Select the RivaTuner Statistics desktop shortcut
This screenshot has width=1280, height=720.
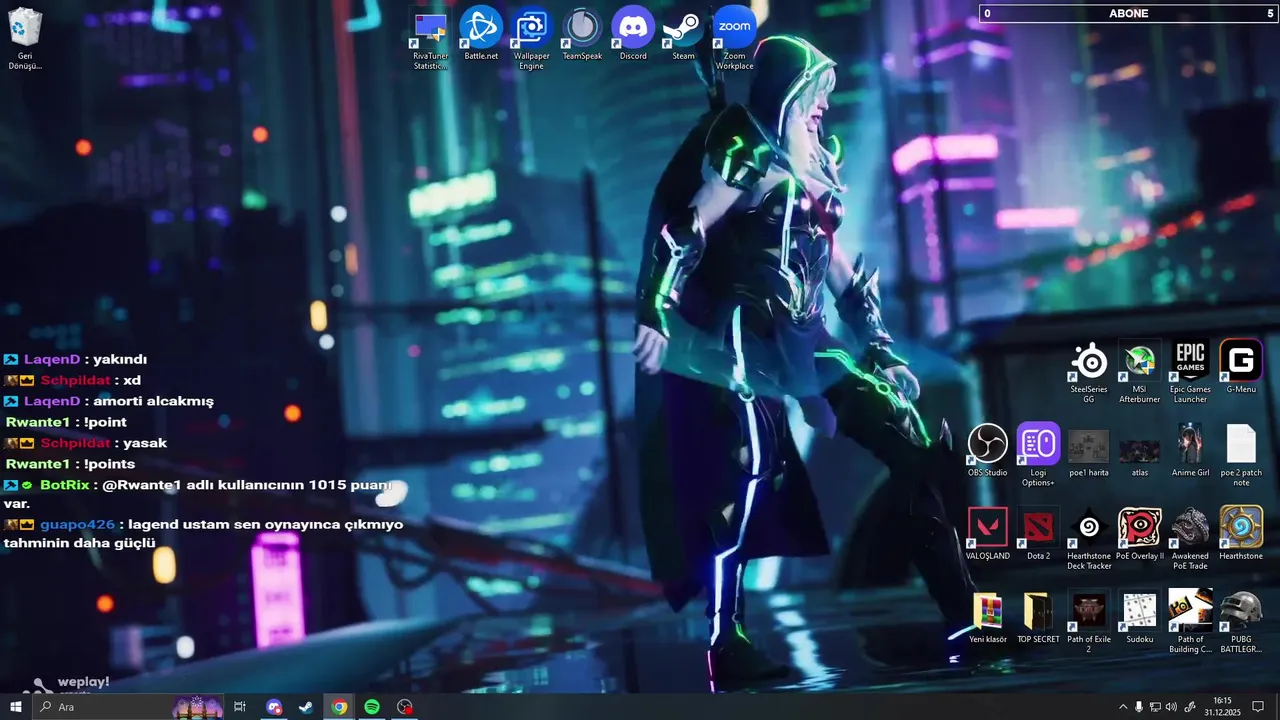[431, 38]
